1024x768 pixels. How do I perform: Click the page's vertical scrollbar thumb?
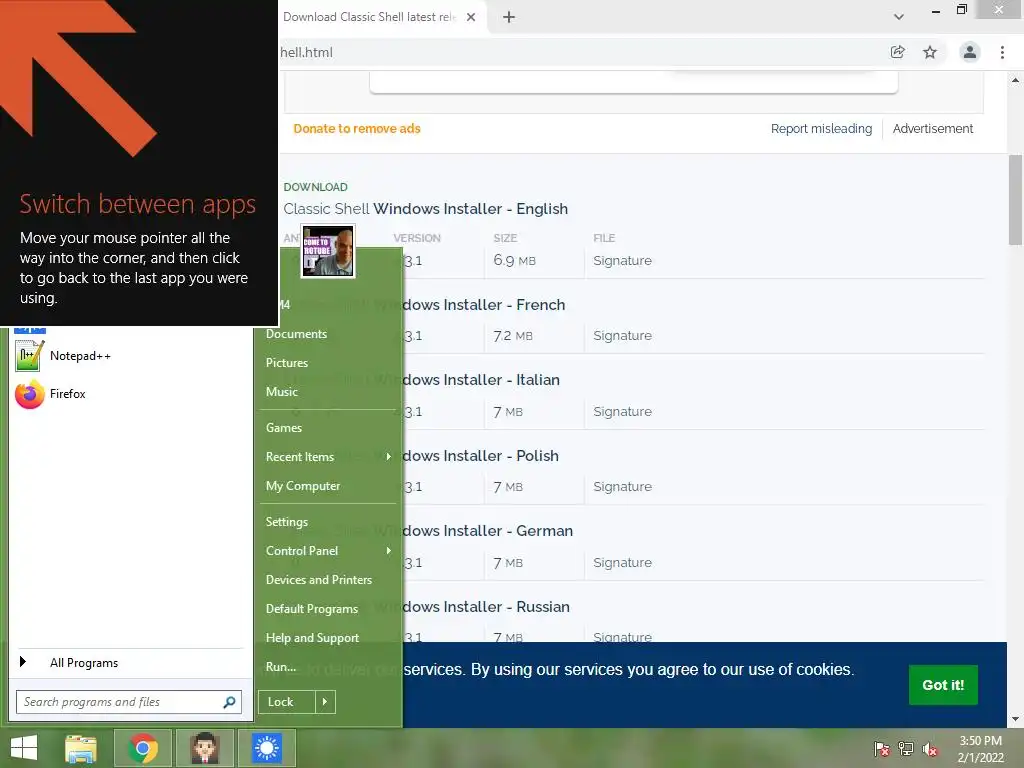[x=1015, y=200]
